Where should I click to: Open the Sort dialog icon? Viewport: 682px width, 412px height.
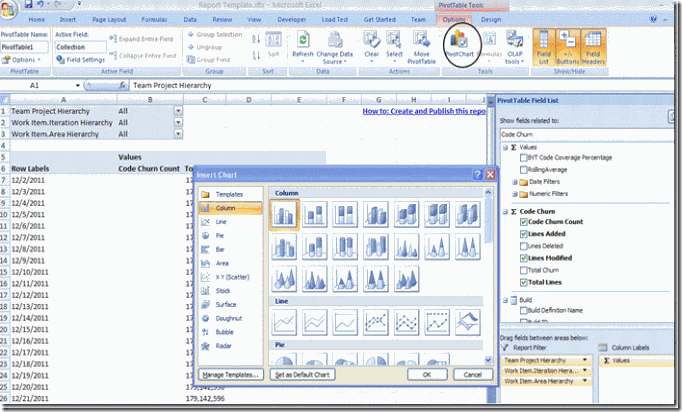273,44
